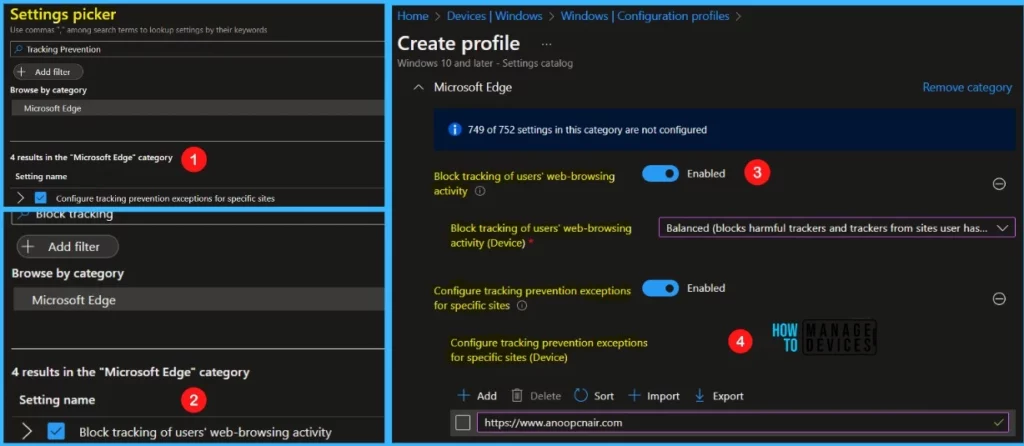Go to Home breadcrumb
This screenshot has height=446, width=1024.
(x=412, y=16)
